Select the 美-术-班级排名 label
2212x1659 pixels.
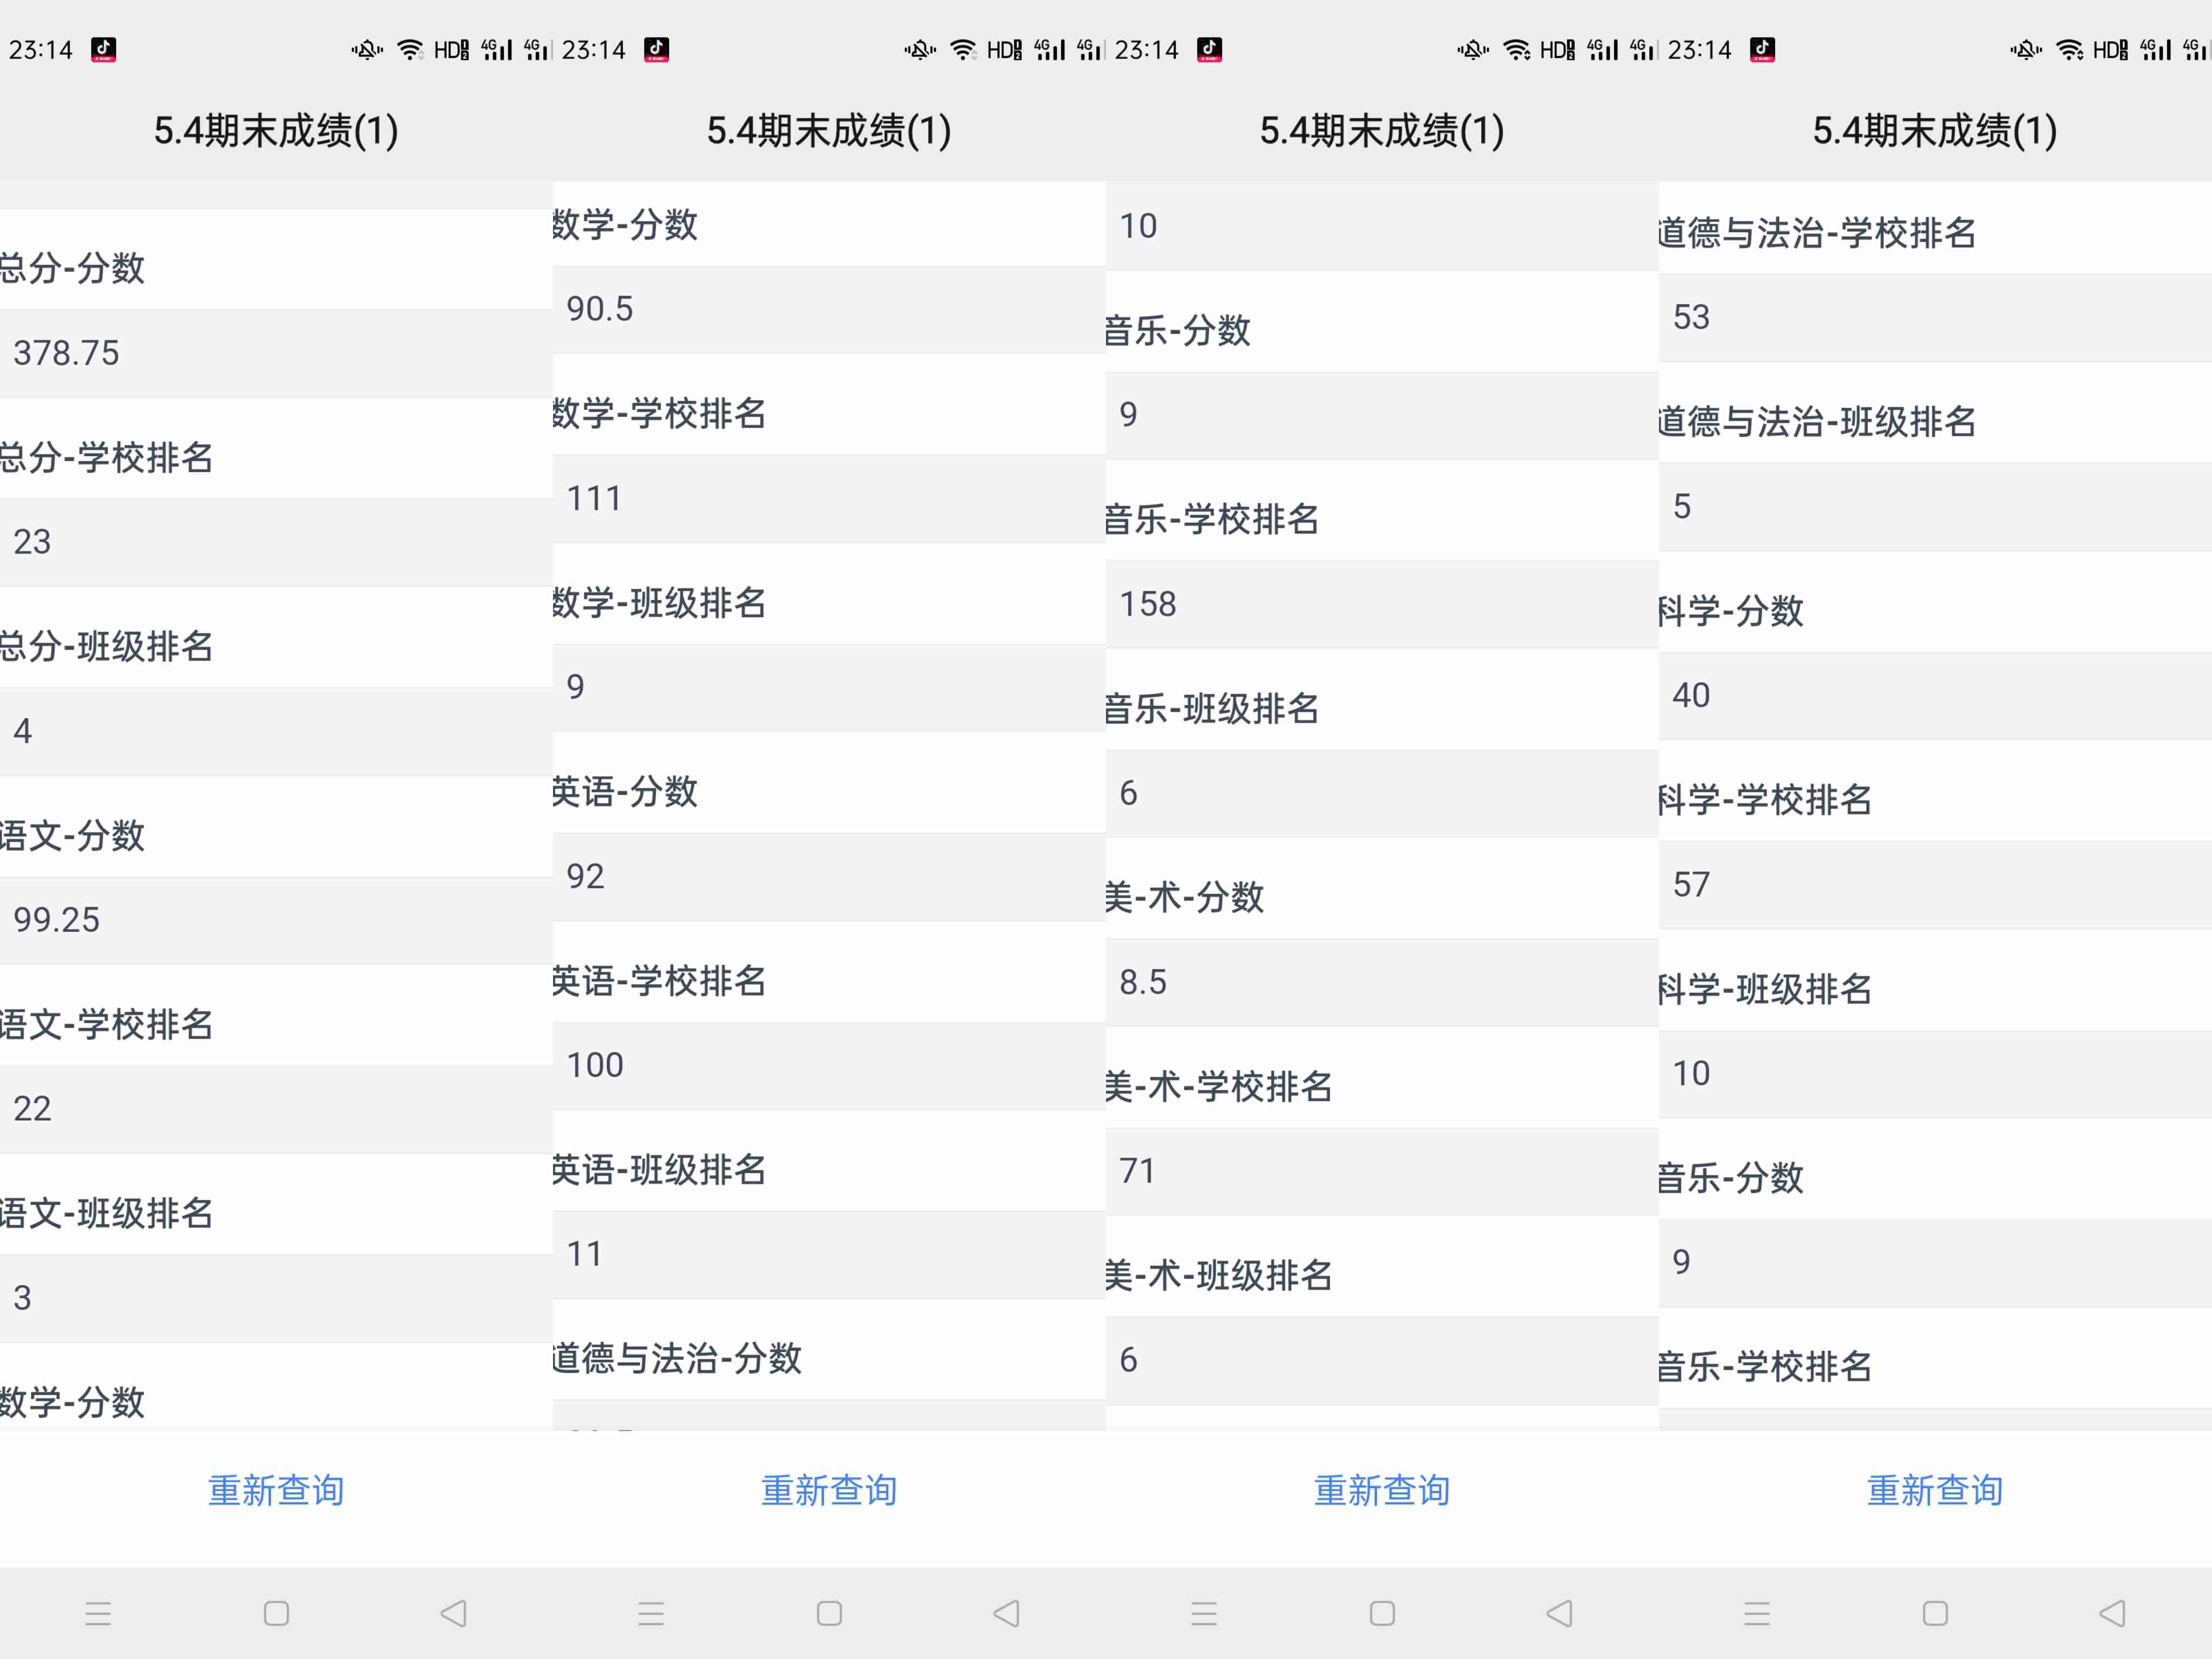pyautogui.click(x=1219, y=1275)
